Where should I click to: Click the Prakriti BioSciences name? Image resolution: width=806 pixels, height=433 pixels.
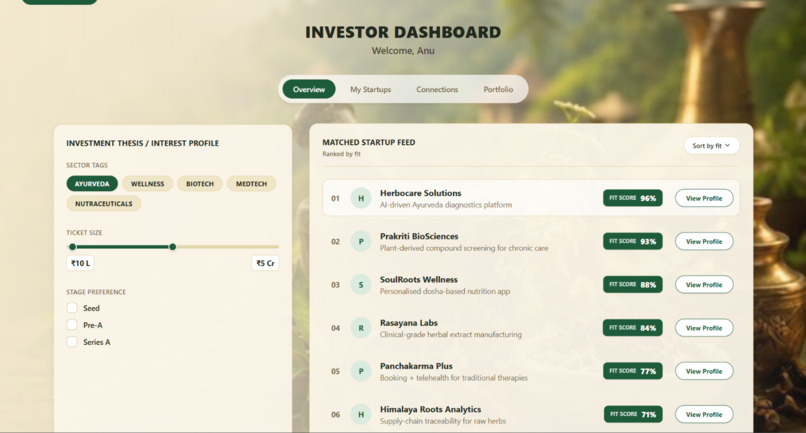pos(419,236)
